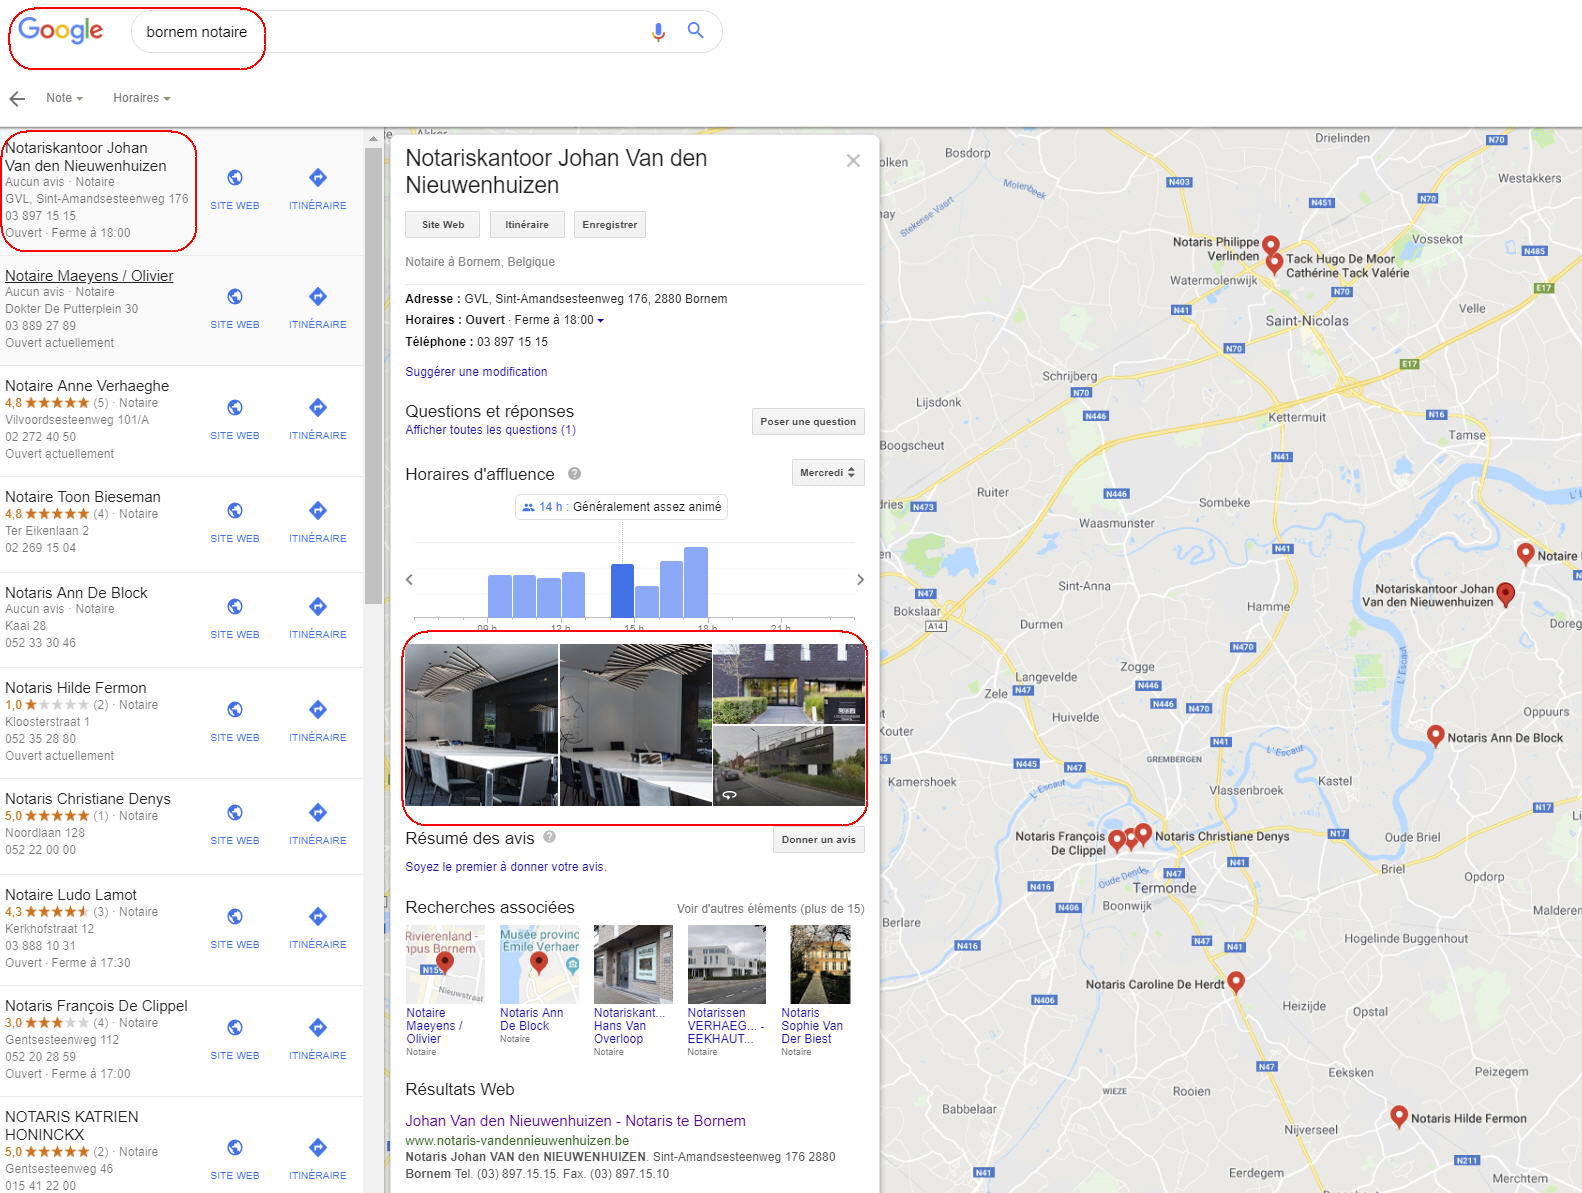Click Poser une question button
The height and width of the screenshot is (1193, 1582).
[x=808, y=422]
